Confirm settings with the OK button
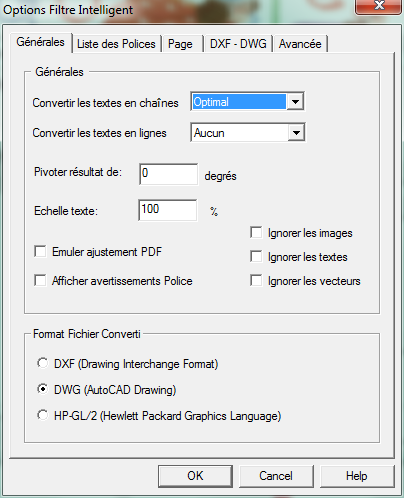This screenshot has width=404, height=498. pyautogui.click(x=195, y=476)
